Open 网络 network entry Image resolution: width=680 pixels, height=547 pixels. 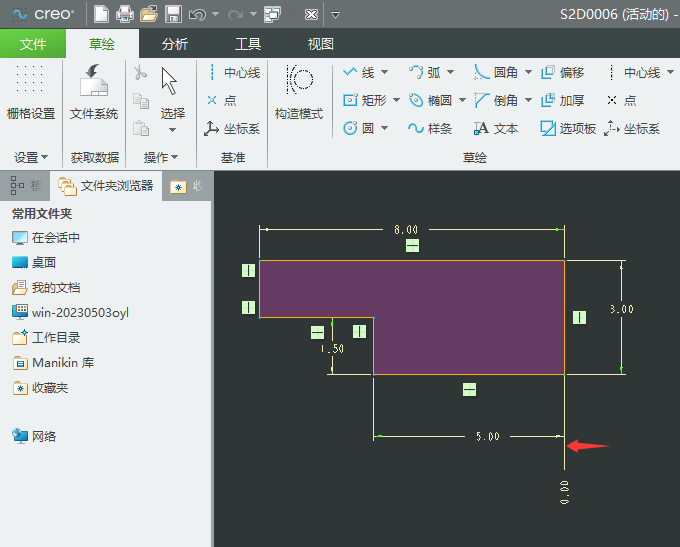34,436
